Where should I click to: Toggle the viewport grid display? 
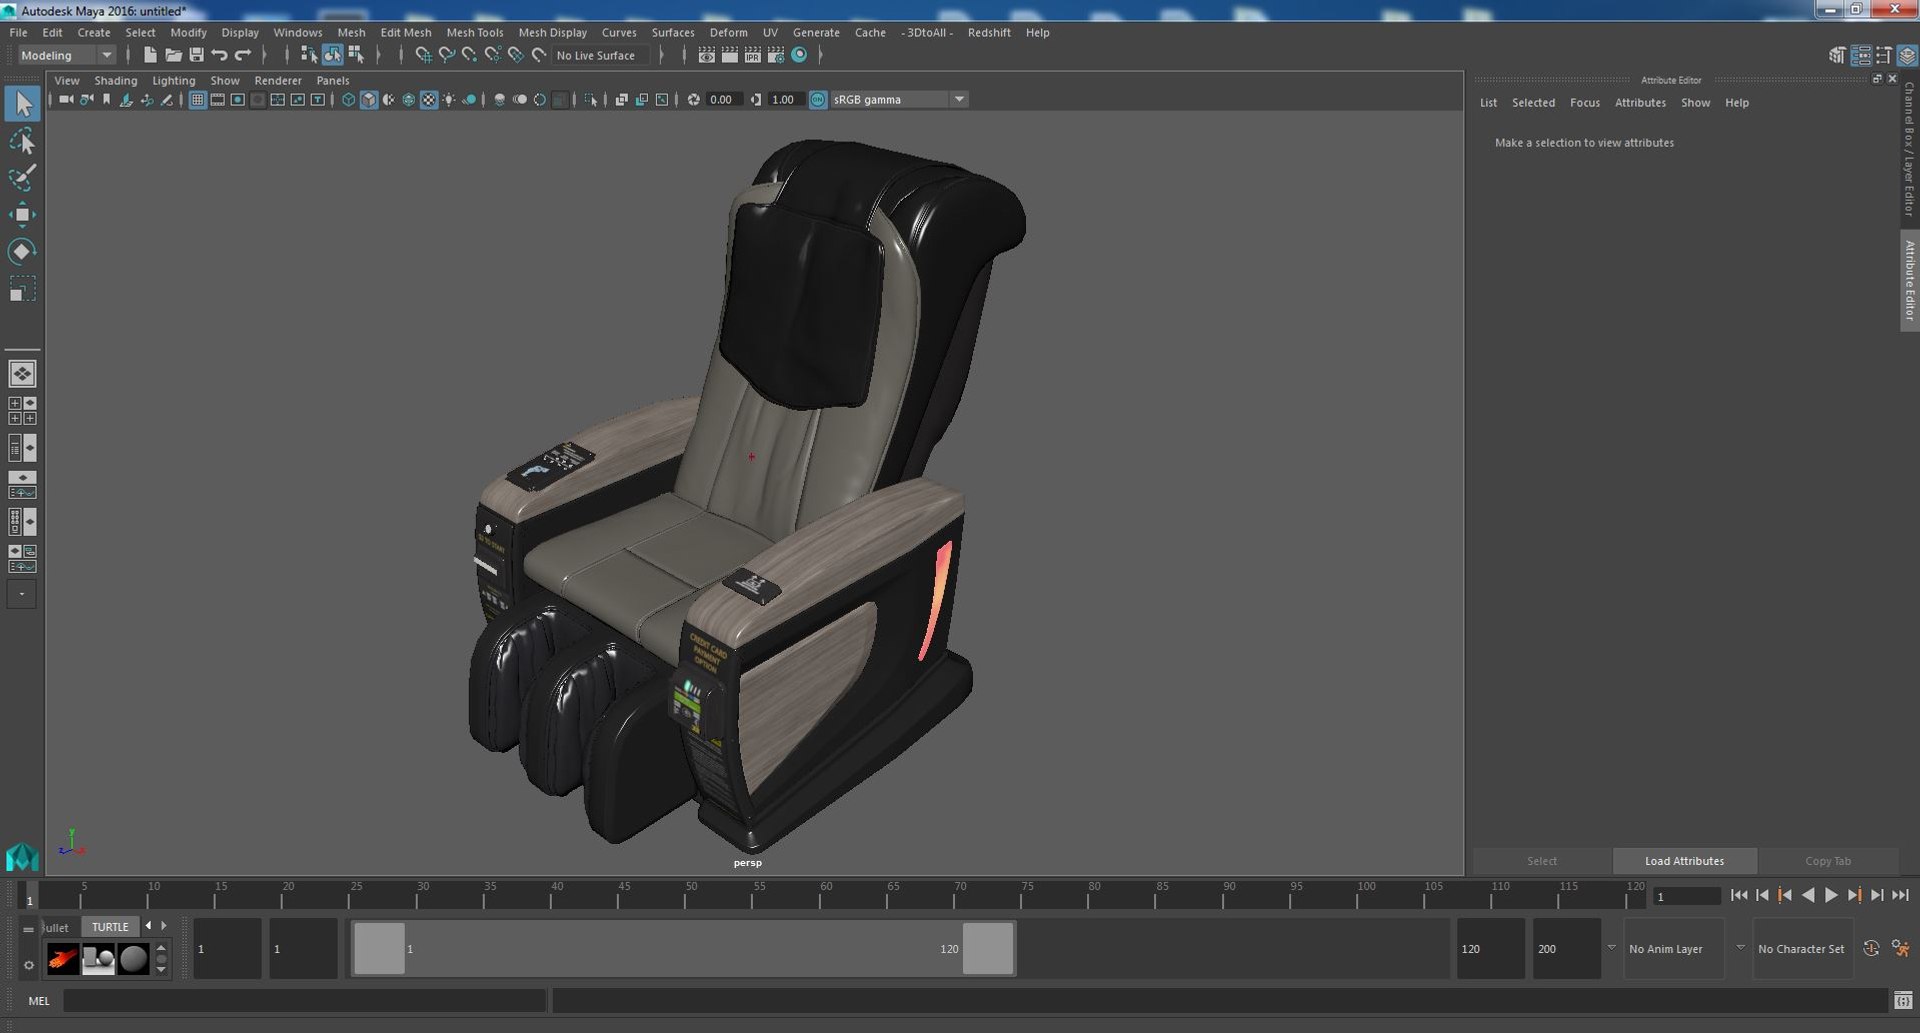197,99
